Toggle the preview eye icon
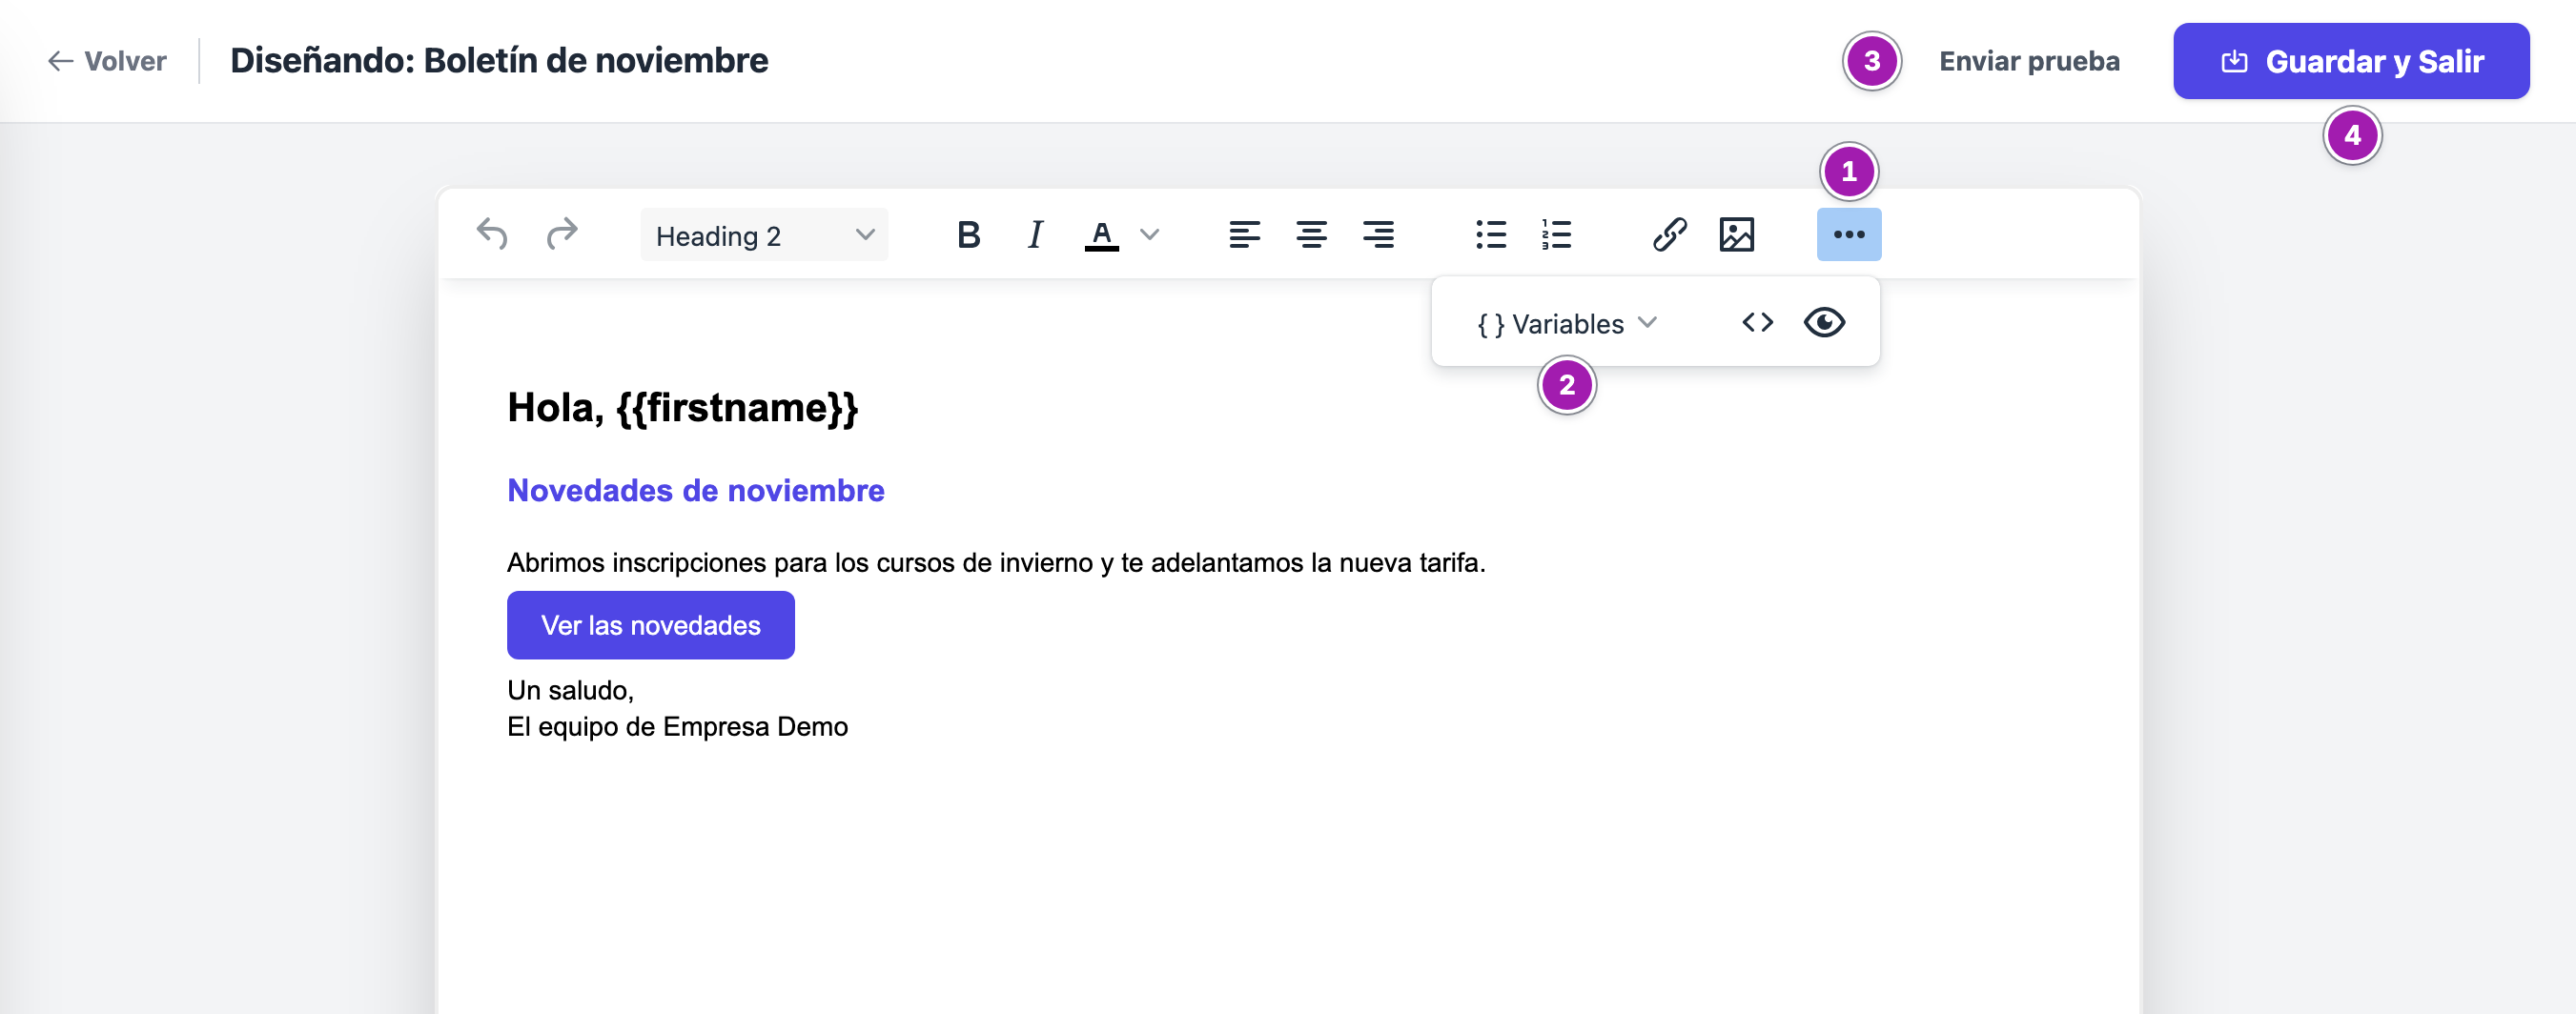 pos(1824,323)
